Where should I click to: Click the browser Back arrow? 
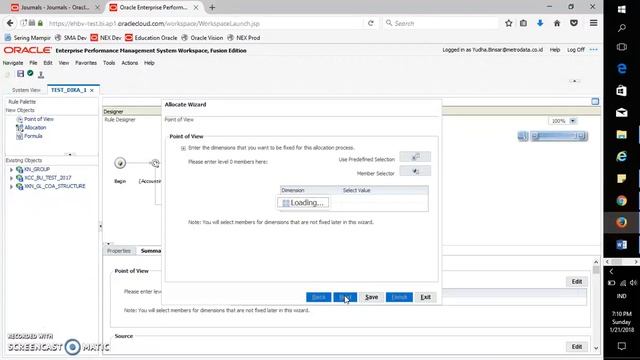(x=10, y=23)
